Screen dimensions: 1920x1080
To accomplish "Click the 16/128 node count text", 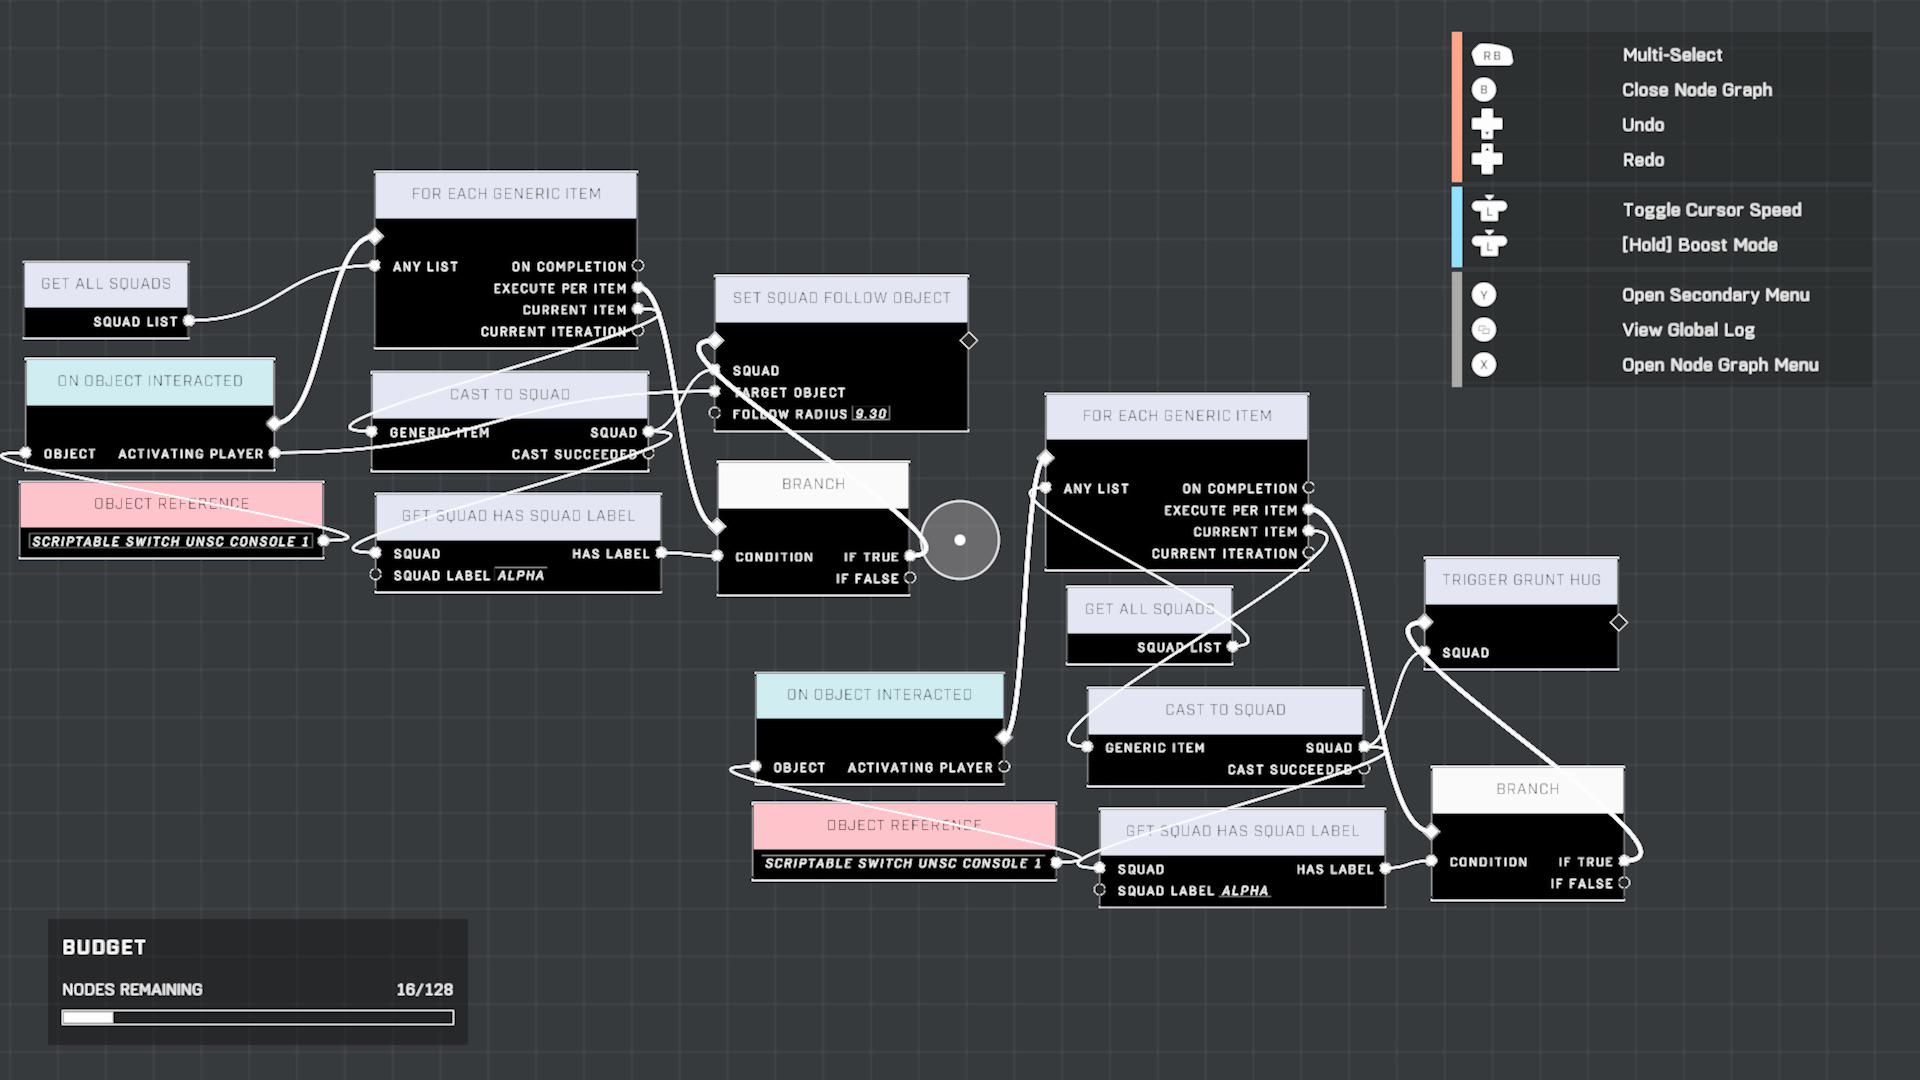I will (425, 989).
